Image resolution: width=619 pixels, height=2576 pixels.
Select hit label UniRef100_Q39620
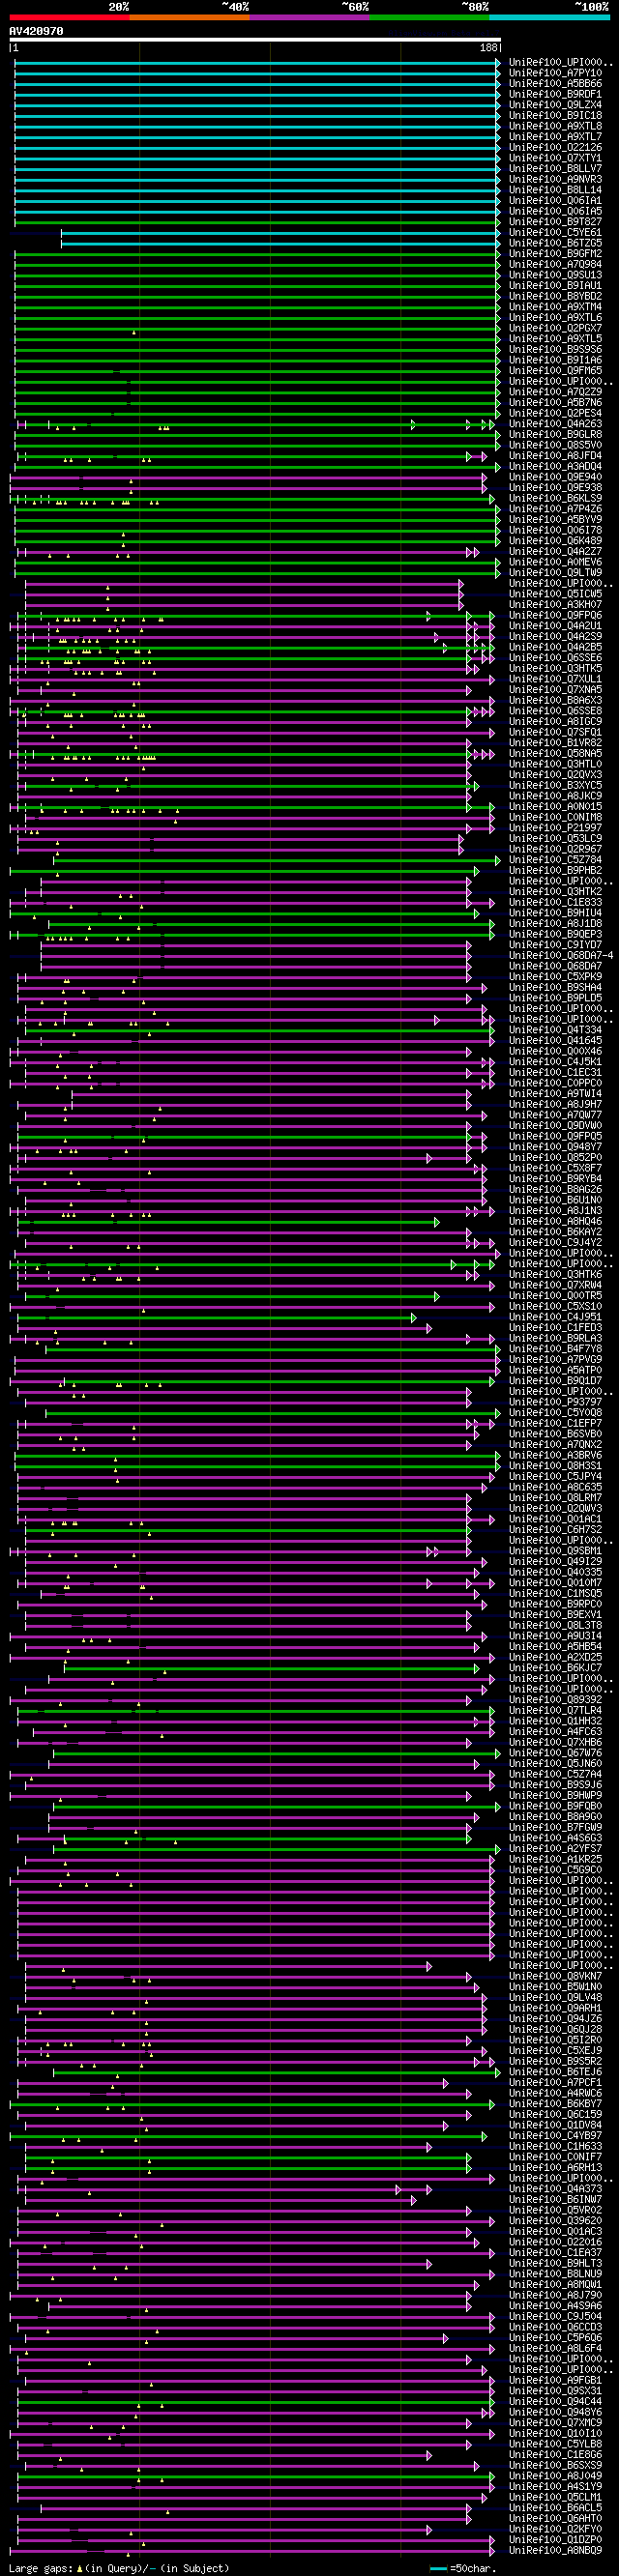pyautogui.click(x=555, y=2220)
